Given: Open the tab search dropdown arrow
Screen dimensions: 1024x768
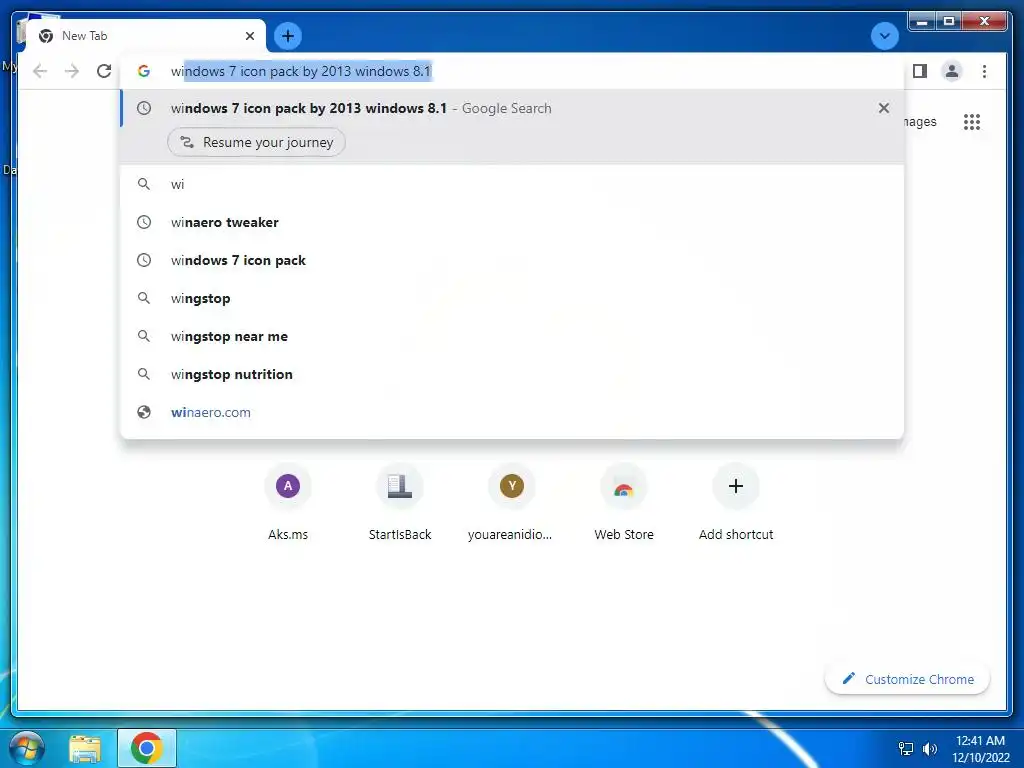Looking at the screenshot, I should pyautogui.click(x=884, y=36).
